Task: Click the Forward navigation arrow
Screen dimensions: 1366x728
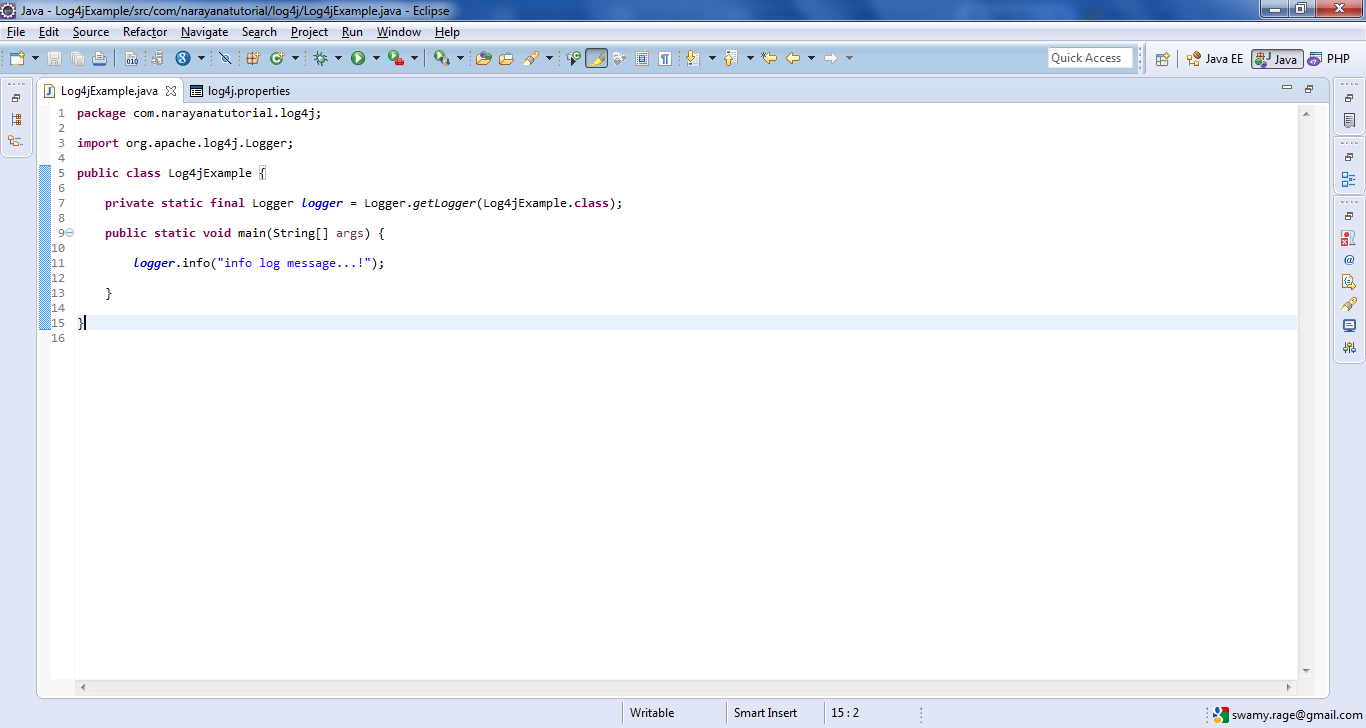Action: [x=831, y=58]
